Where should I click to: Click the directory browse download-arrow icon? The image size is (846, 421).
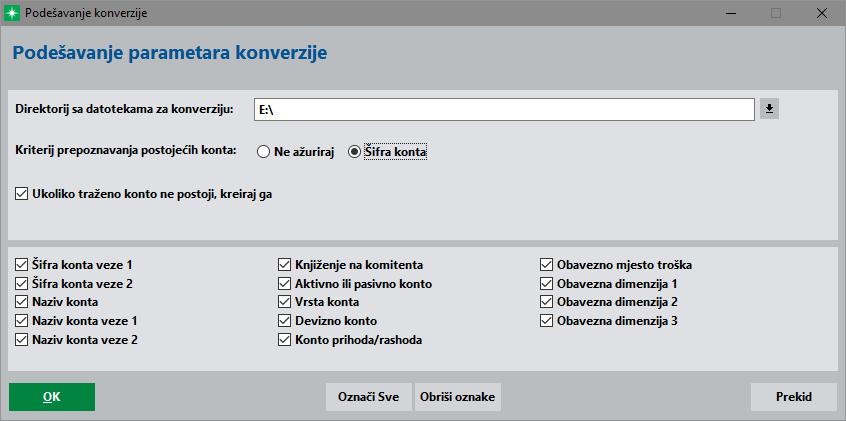click(x=769, y=109)
